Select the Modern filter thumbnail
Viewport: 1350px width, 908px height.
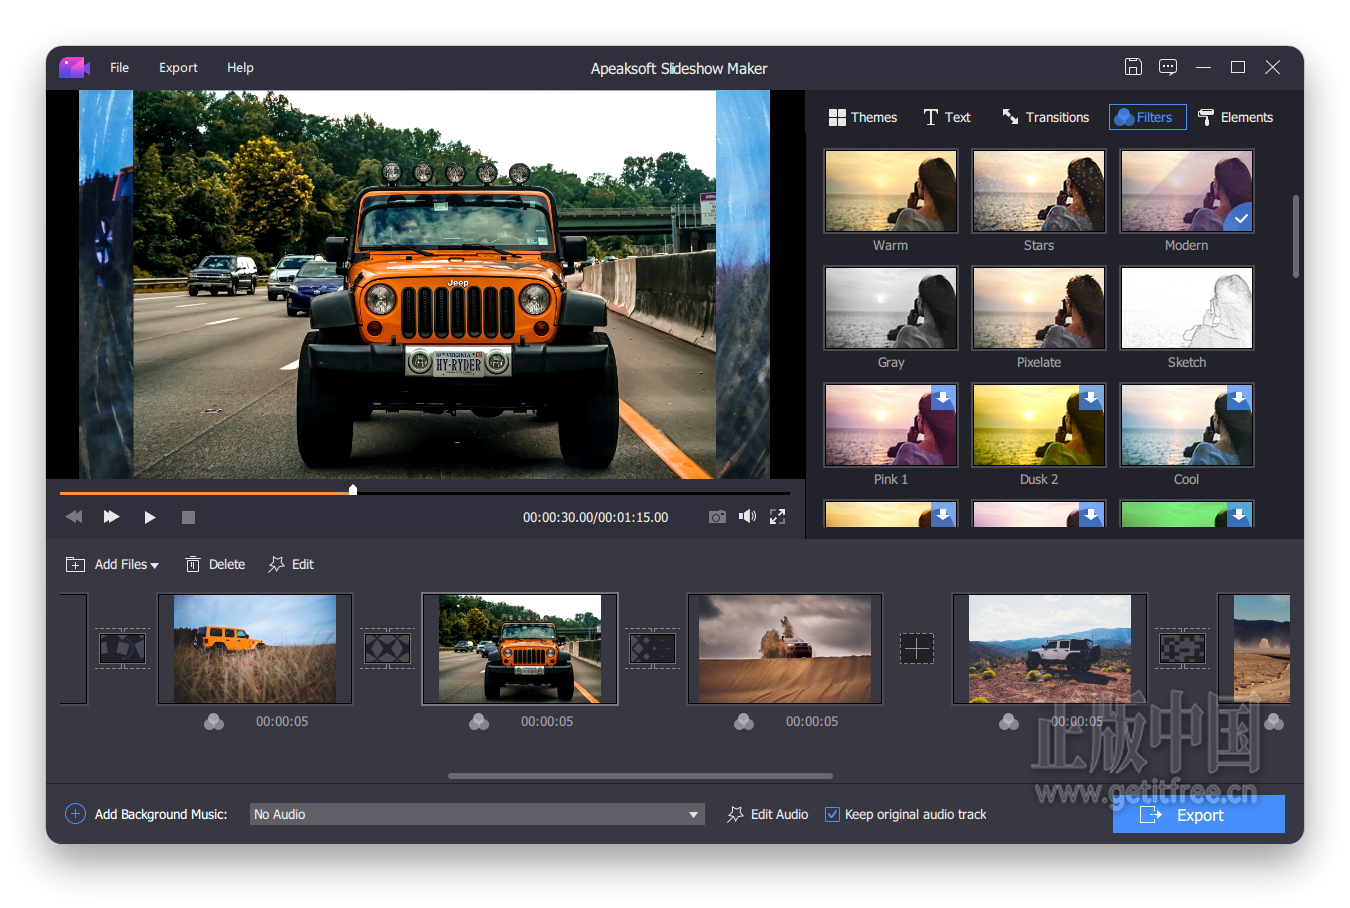[1186, 191]
